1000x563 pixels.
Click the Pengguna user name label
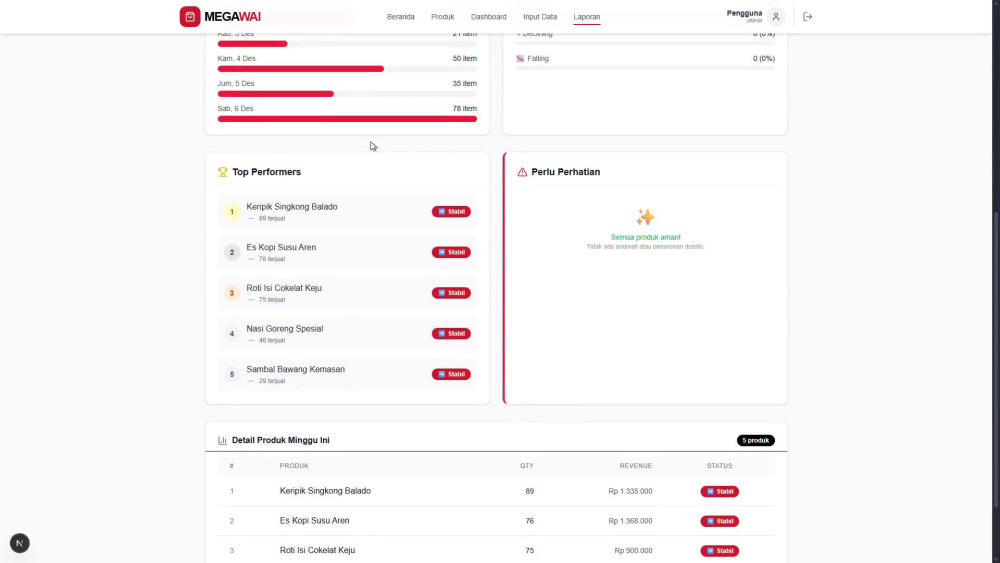point(744,13)
